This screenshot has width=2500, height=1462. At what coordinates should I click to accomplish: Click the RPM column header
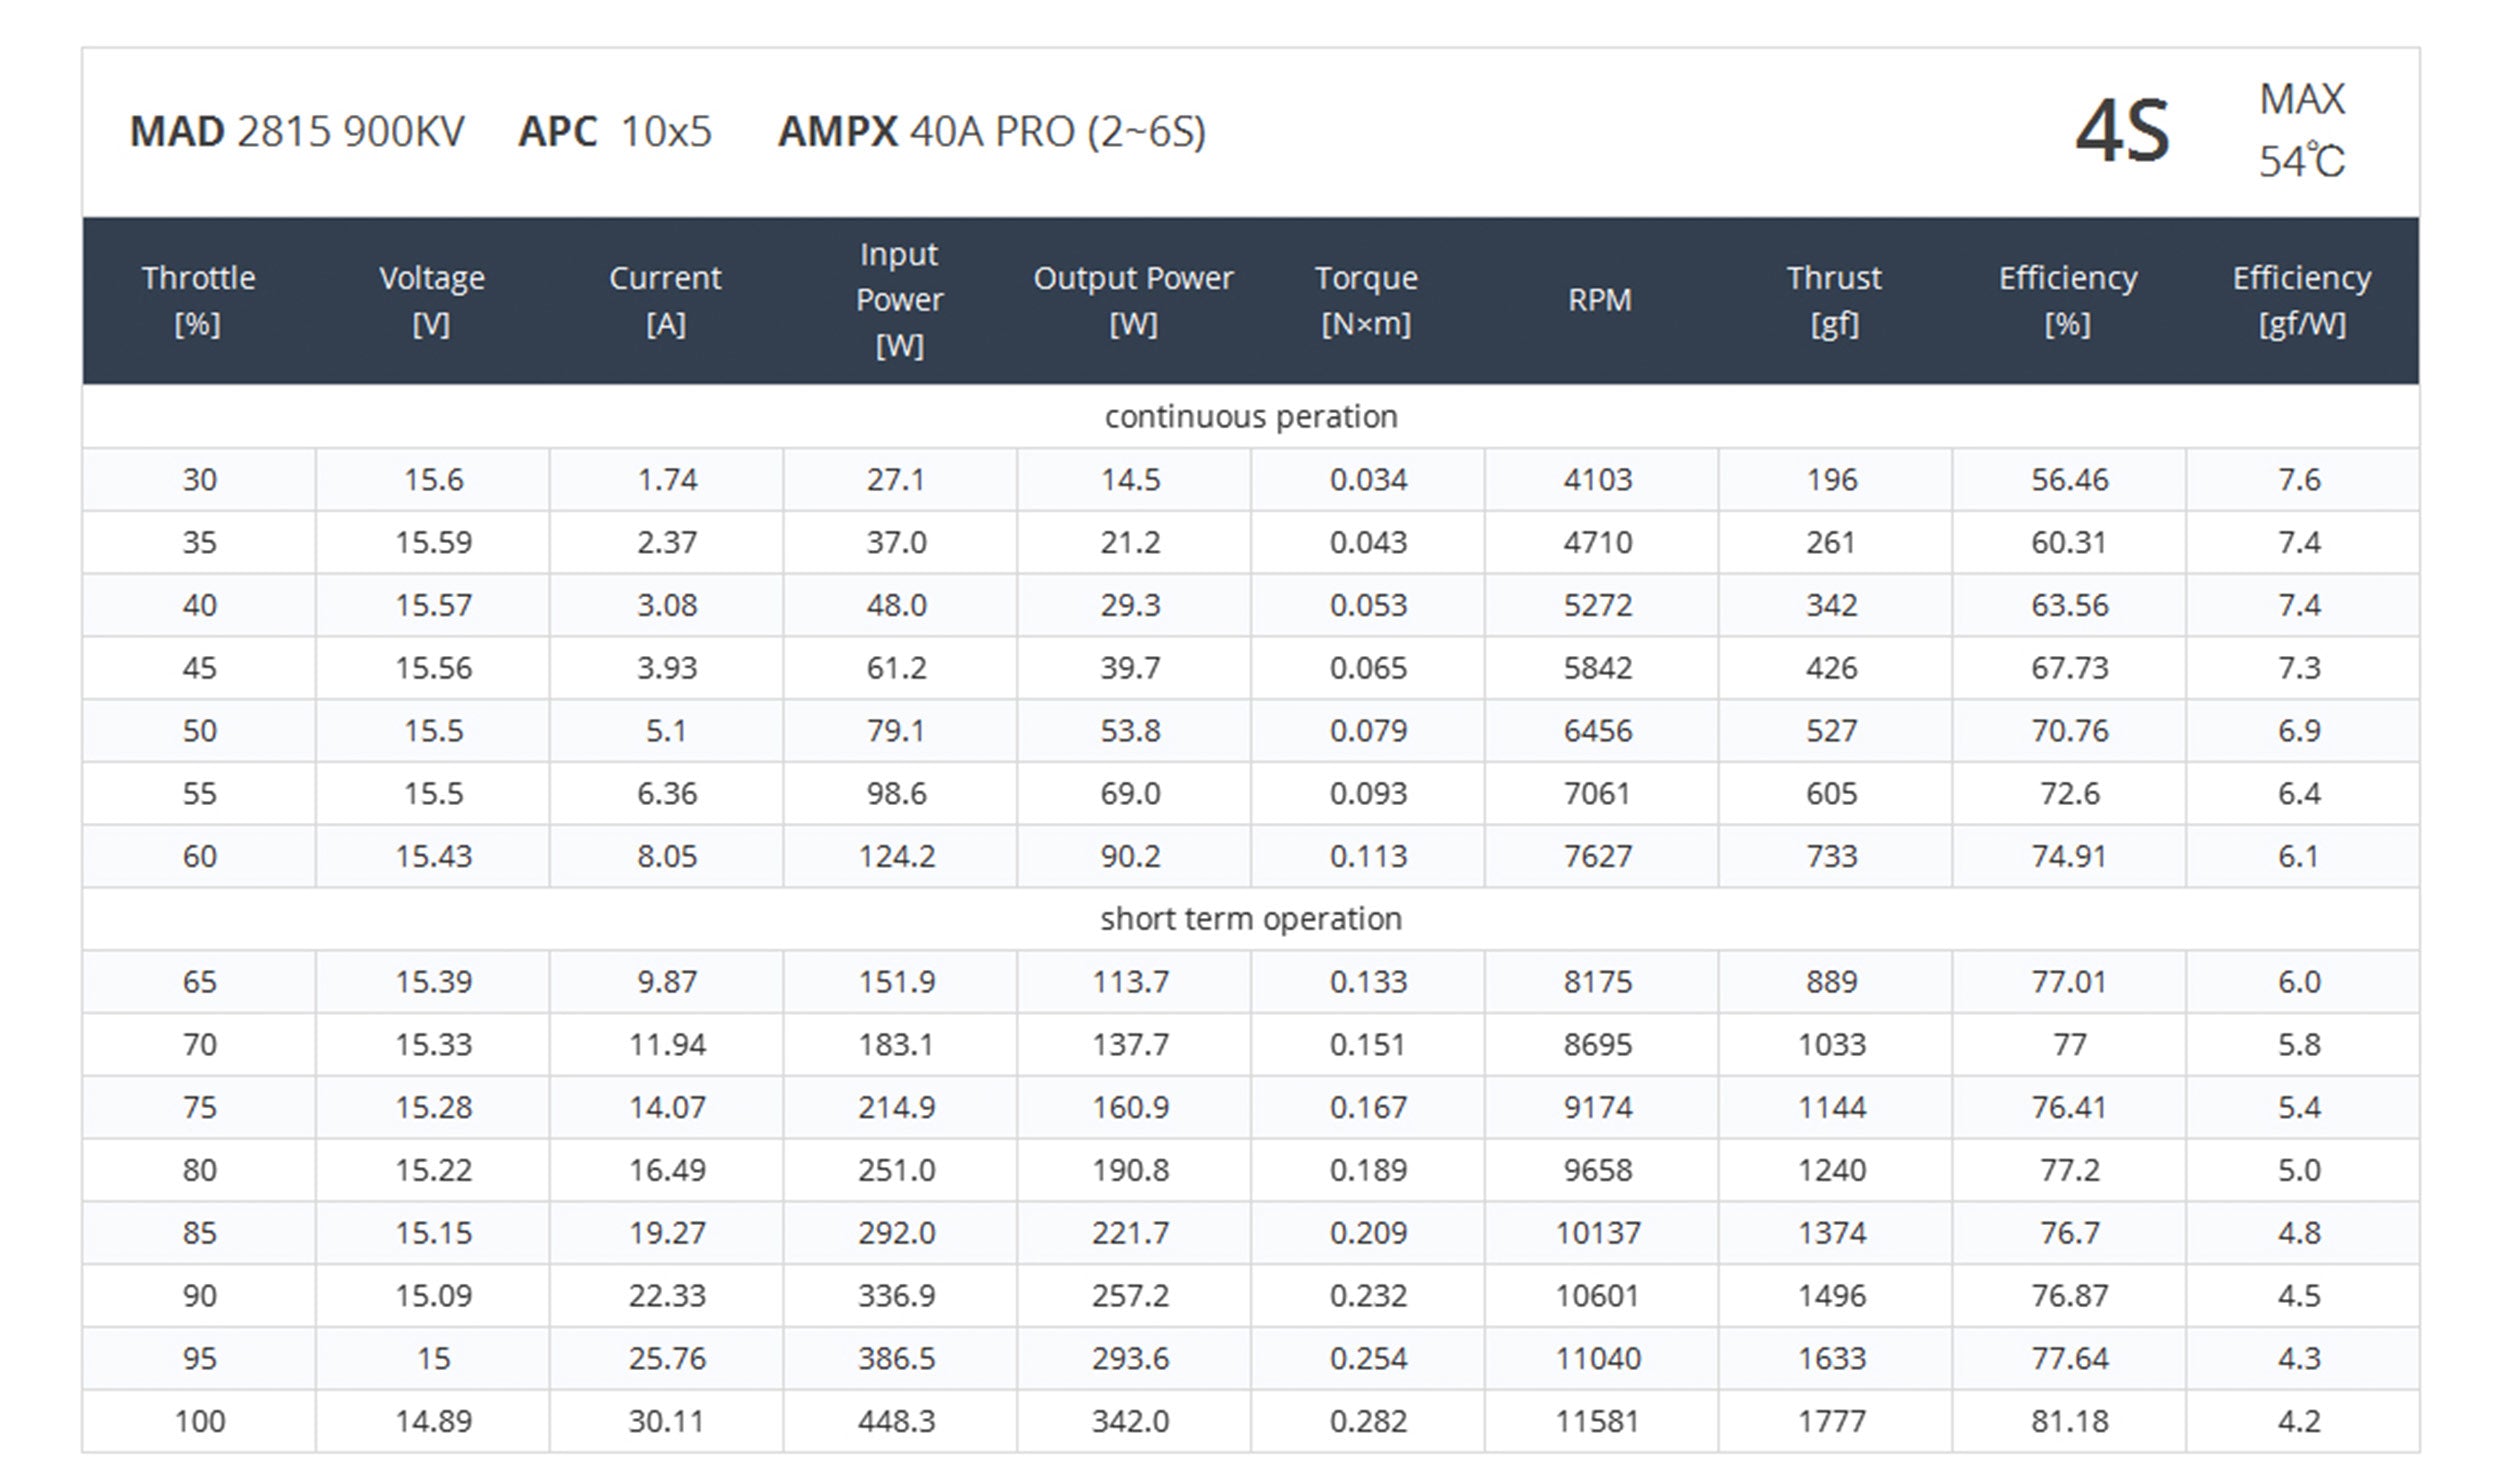click(1599, 300)
